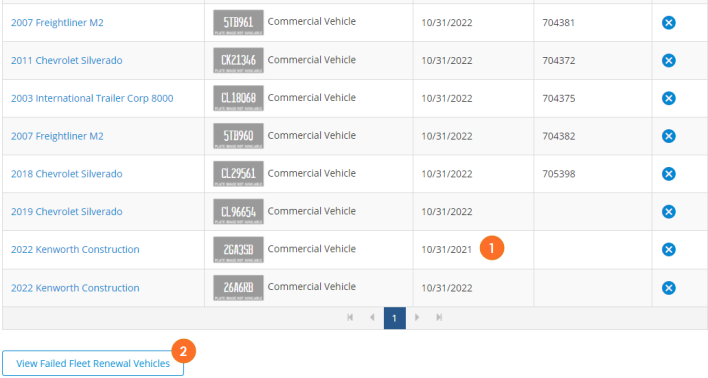708x378 pixels.
Task: Click the orange marker number 1 badge
Action: [x=492, y=248]
